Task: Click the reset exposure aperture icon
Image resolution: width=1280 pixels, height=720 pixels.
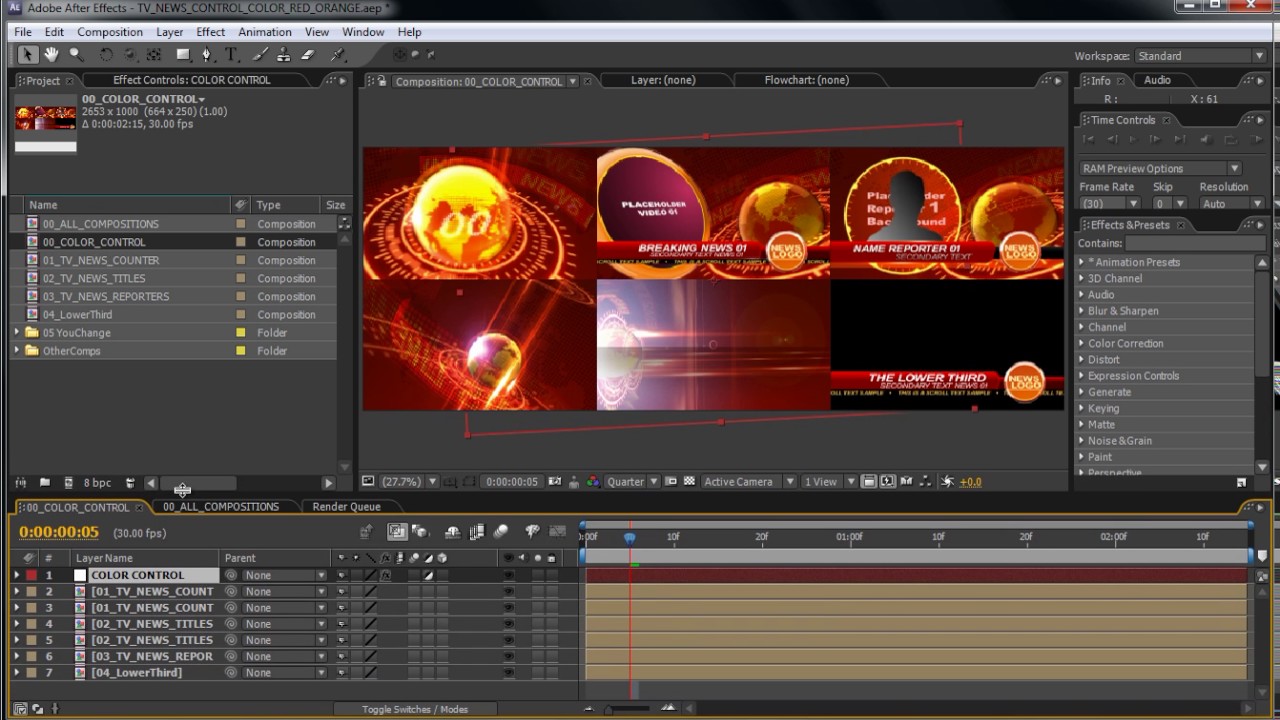Action: pyautogui.click(x=947, y=482)
